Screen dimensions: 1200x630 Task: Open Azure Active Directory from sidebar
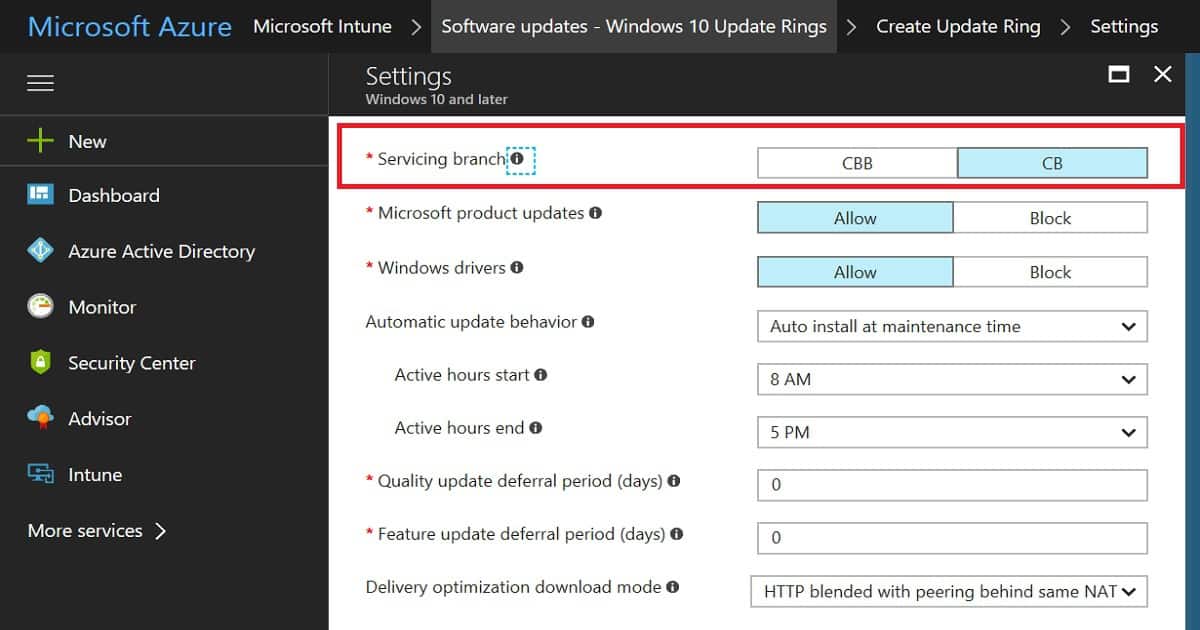(164, 251)
